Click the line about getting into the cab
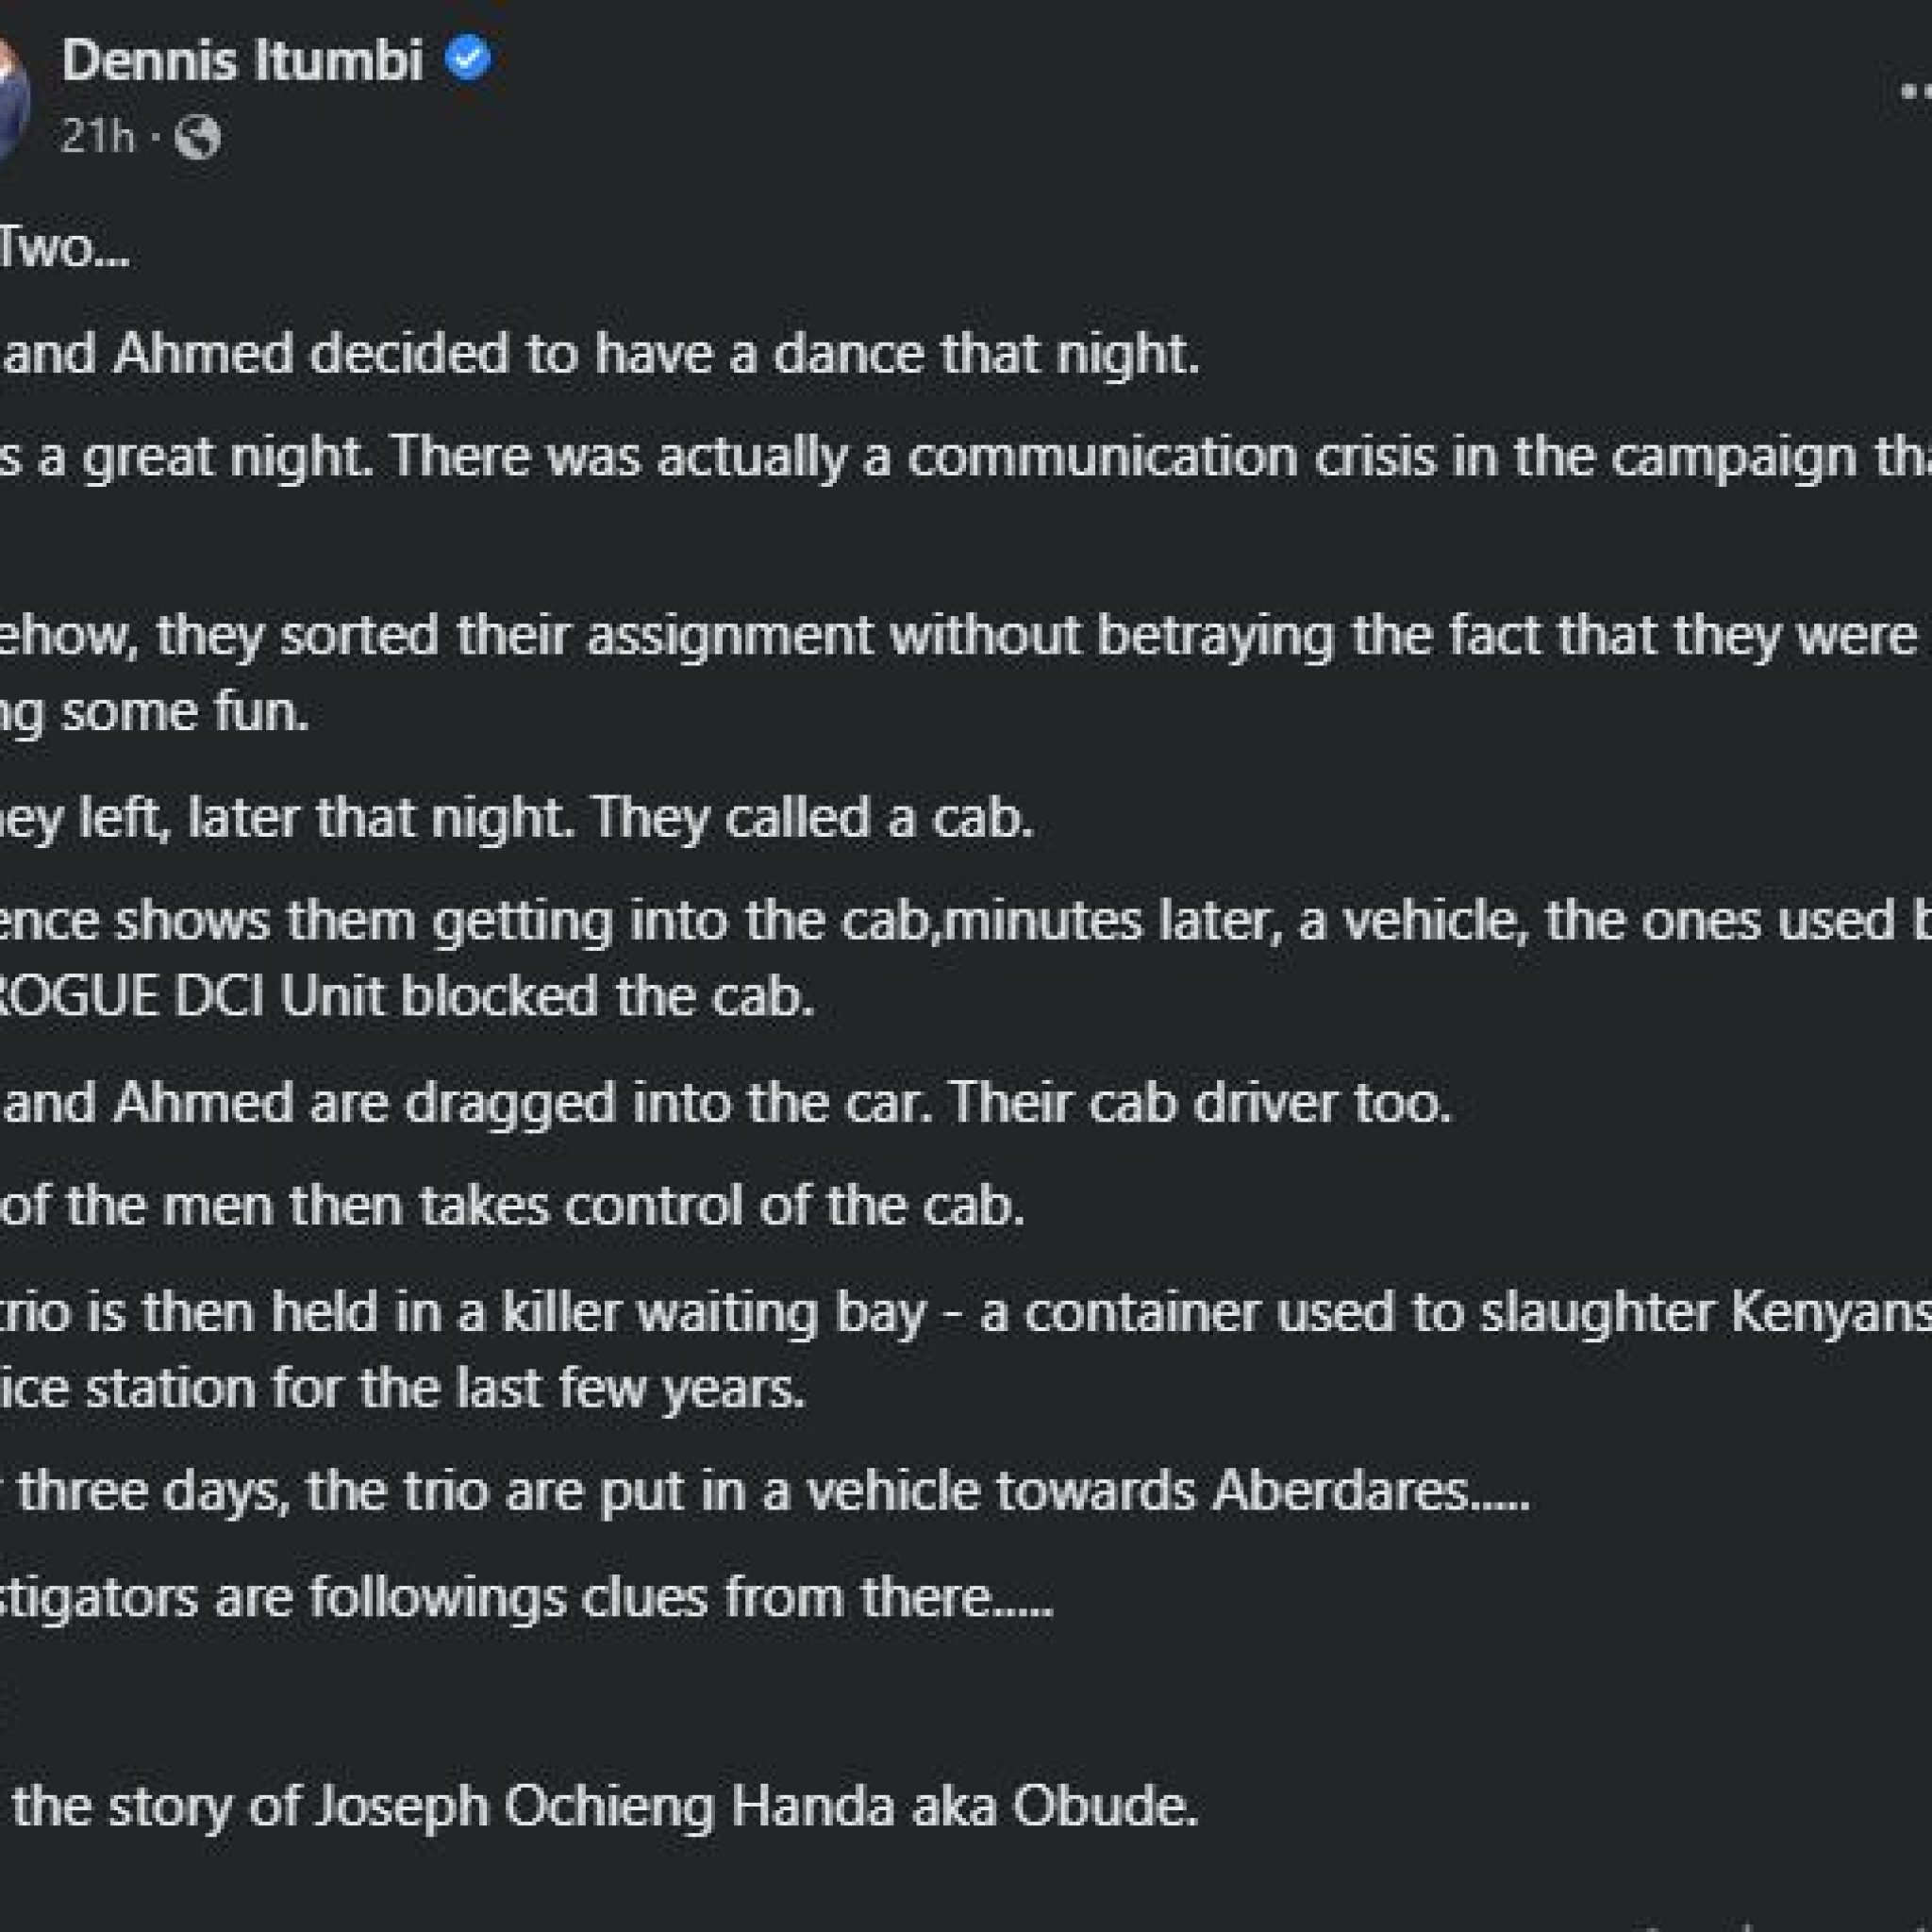Image resolution: width=1932 pixels, height=1932 pixels. (x=966, y=922)
